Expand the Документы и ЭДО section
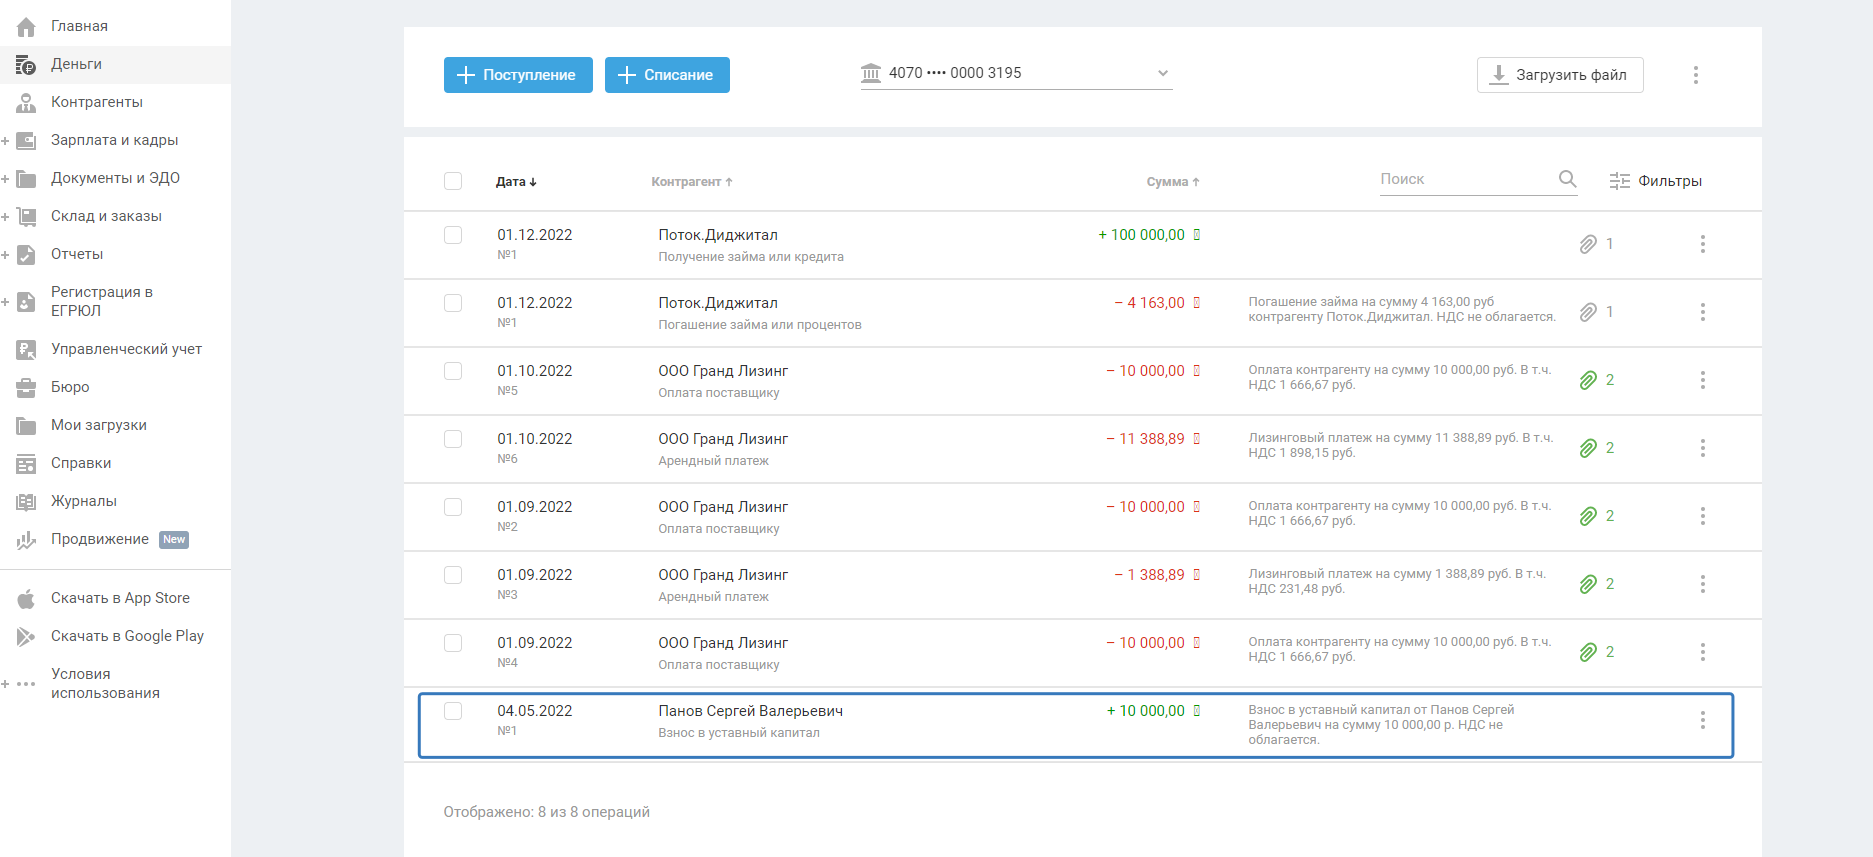The width and height of the screenshot is (1873, 857). pyautogui.click(x=6, y=179)
